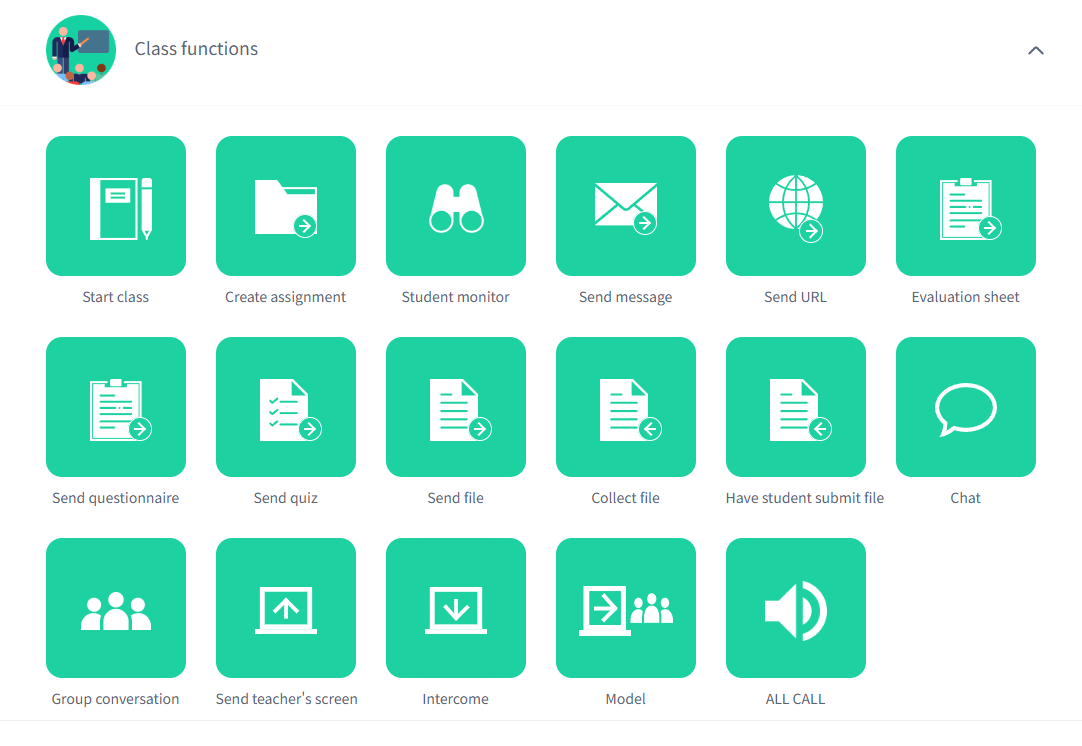Start a Group conversation via people icon

tap(116, 608)
